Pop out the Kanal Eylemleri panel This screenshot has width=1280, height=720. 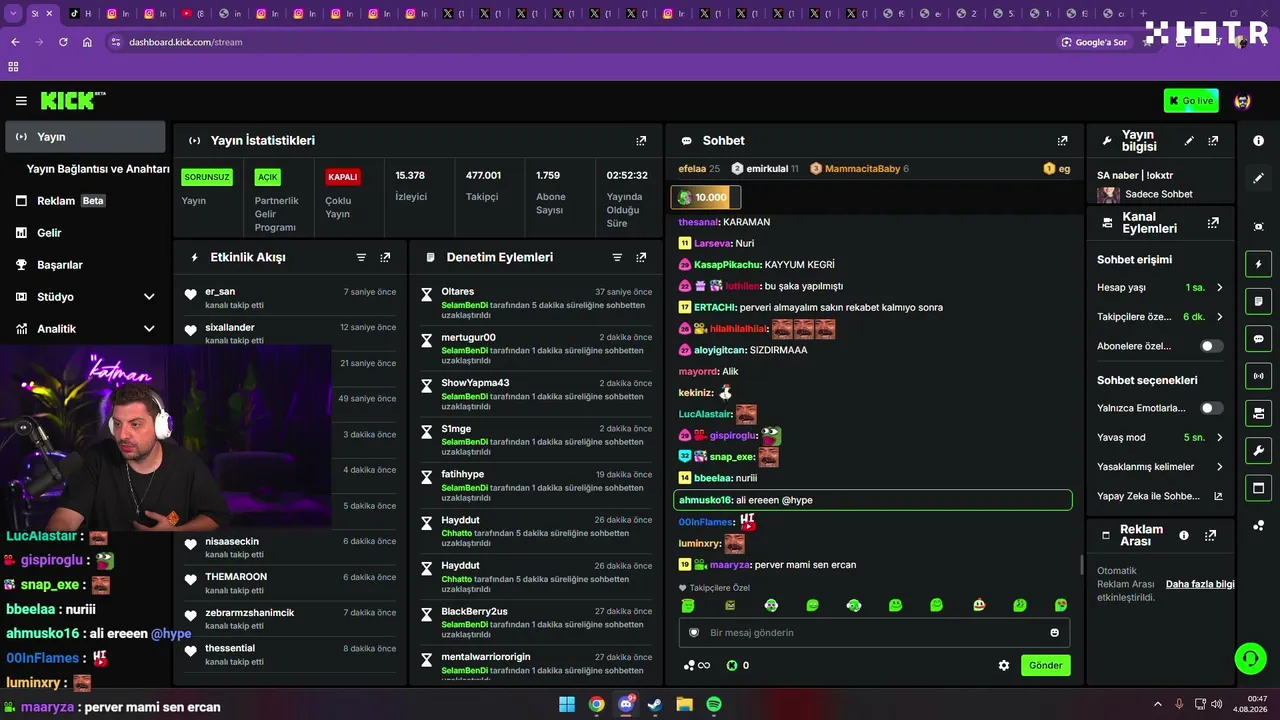pos(1213,223)
